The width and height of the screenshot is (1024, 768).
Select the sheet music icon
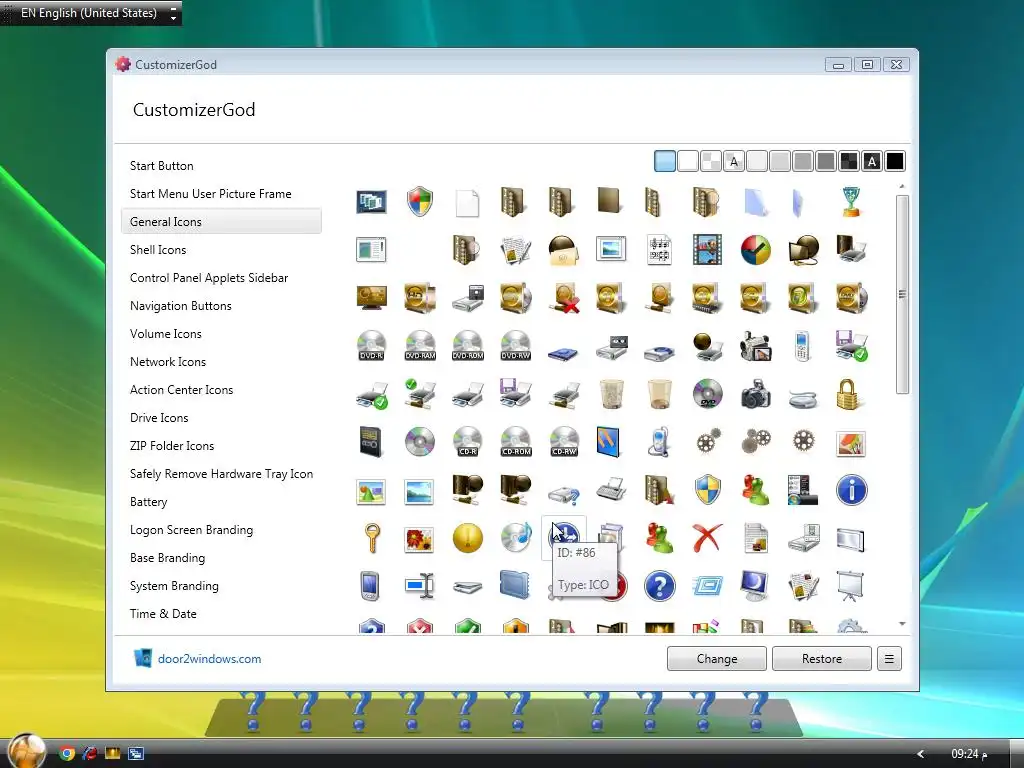[x=659, y=249]
